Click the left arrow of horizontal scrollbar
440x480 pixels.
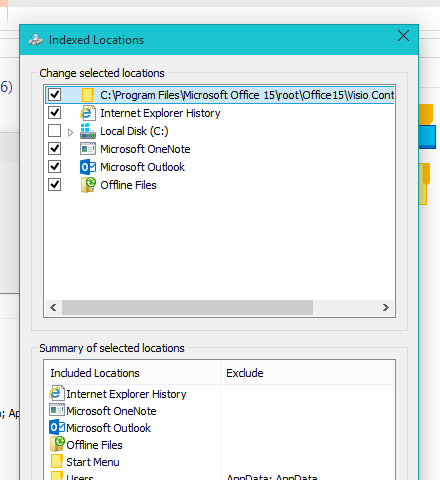click(53, 307)
